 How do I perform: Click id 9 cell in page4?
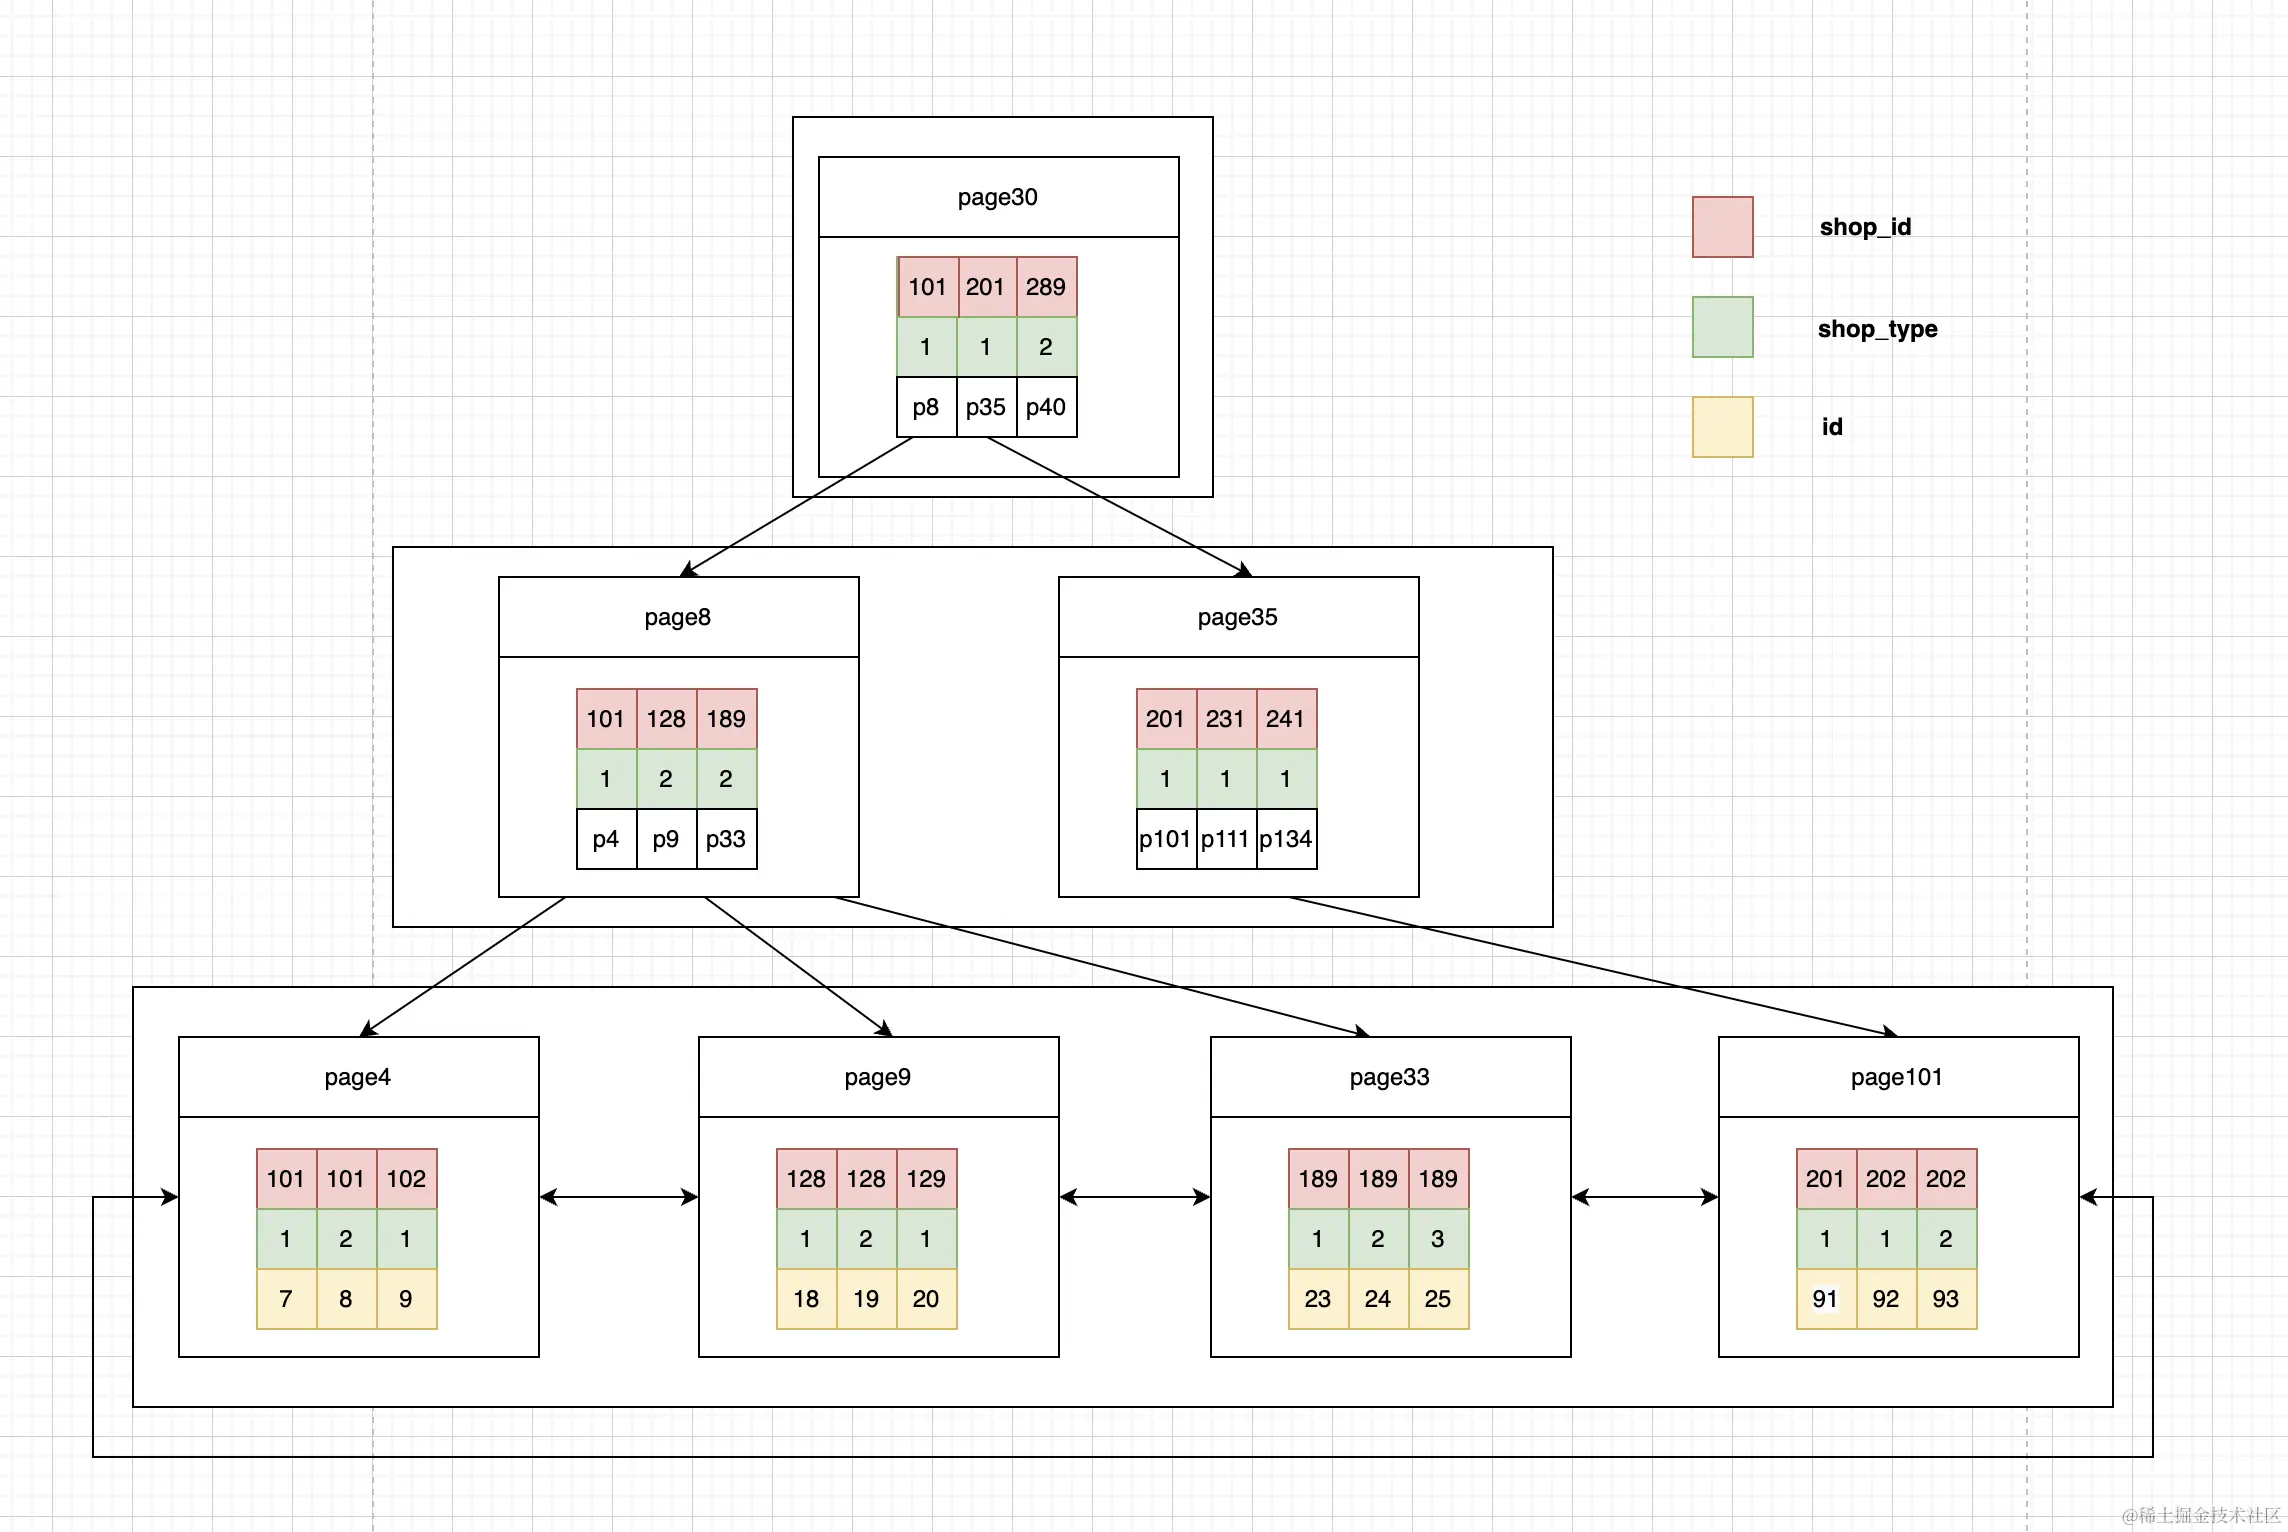407,1299
